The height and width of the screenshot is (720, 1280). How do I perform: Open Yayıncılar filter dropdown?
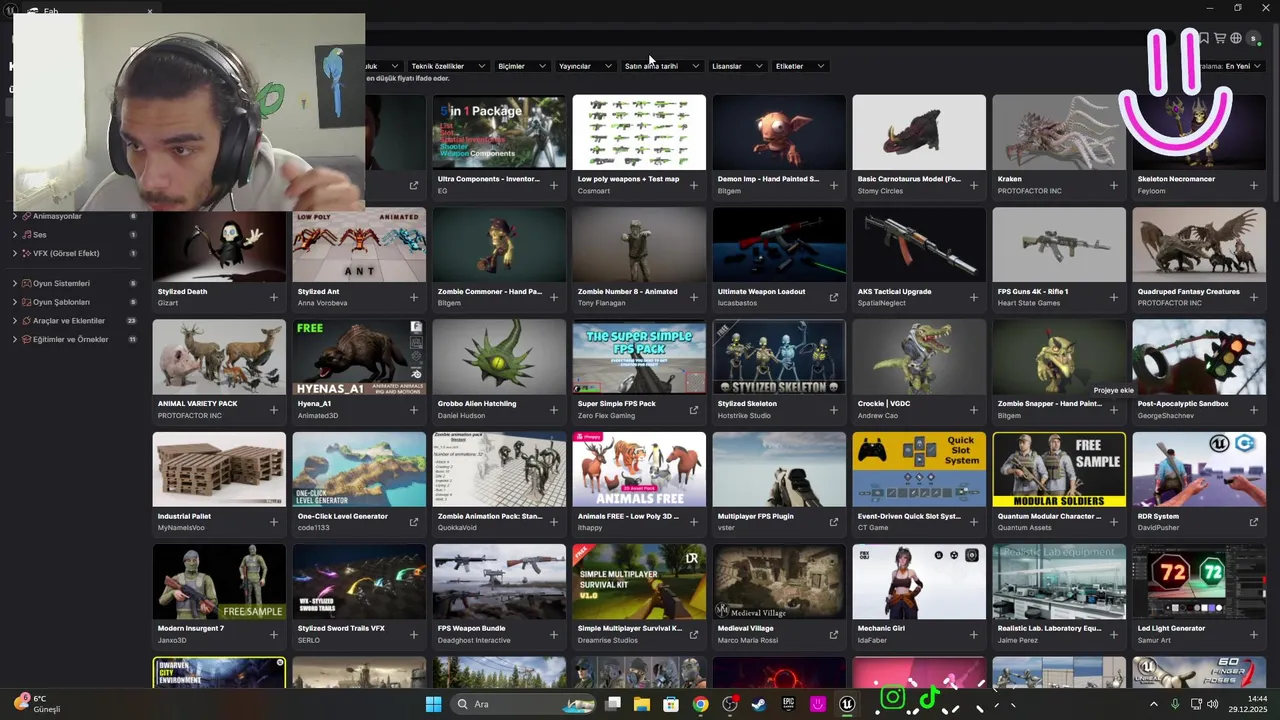[585, 66]
